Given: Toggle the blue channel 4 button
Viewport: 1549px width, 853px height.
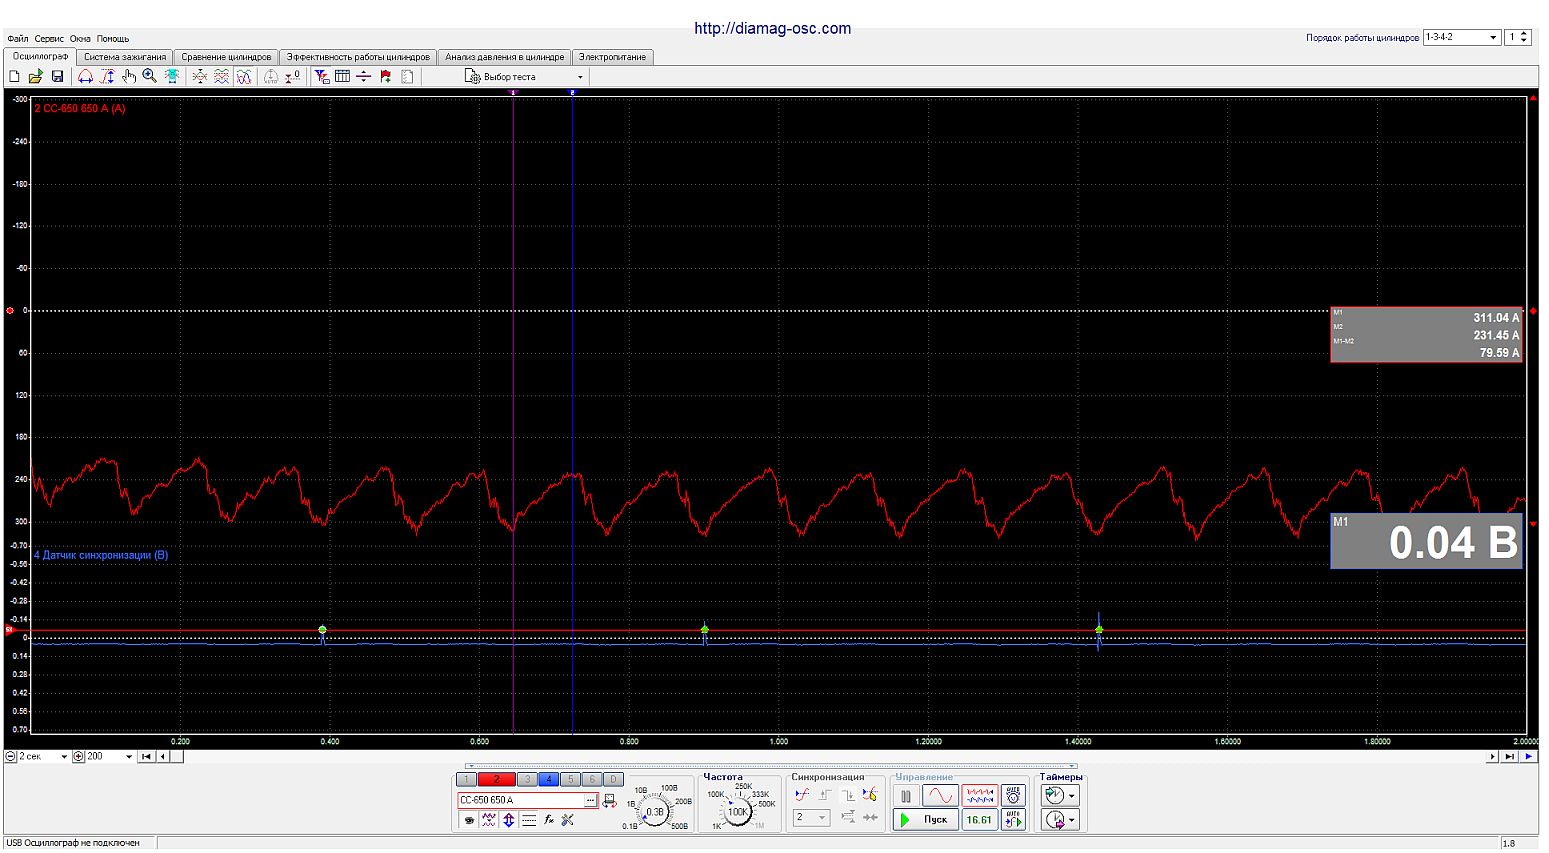Looking at the screenshot, I should [x=548, y=779].
